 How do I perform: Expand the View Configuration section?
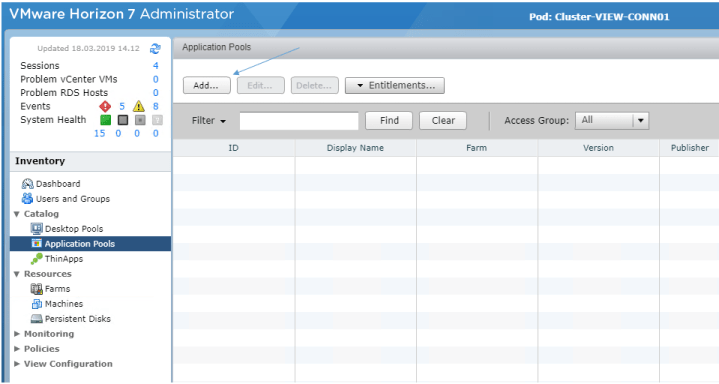(x=17, y=364)
